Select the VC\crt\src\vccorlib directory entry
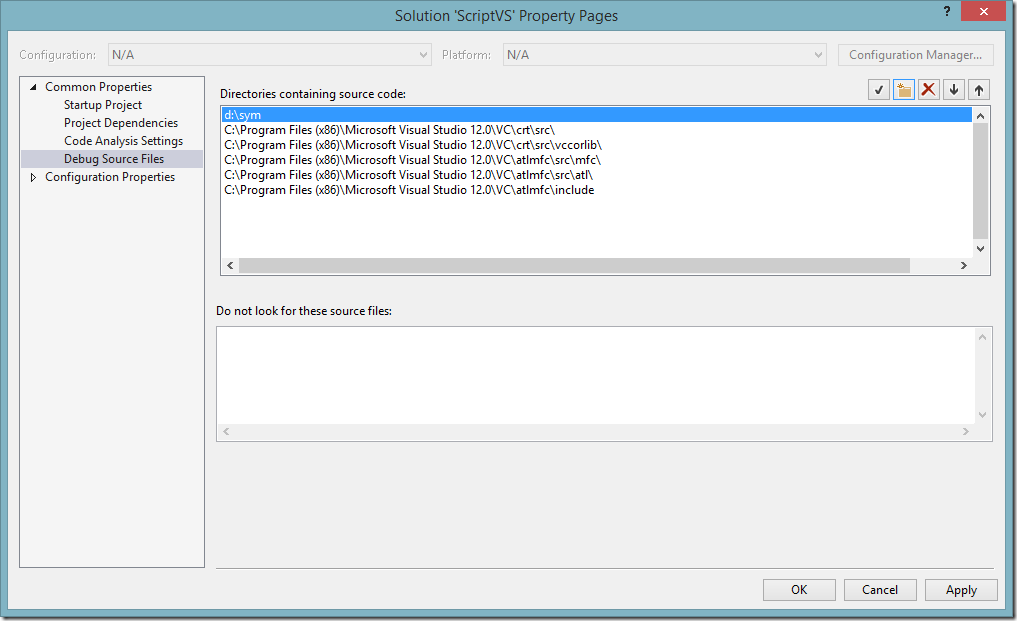The image size is (1017, 621). pos(412,145)
